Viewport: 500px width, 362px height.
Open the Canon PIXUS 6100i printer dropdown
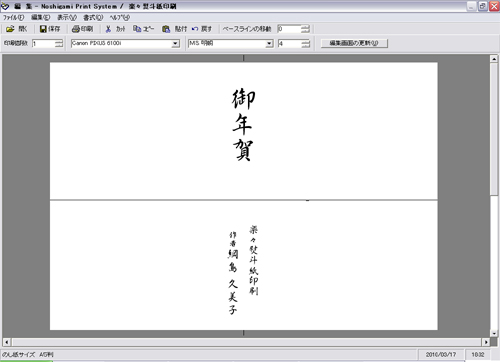pyautogui.click(x=175, y=44)
